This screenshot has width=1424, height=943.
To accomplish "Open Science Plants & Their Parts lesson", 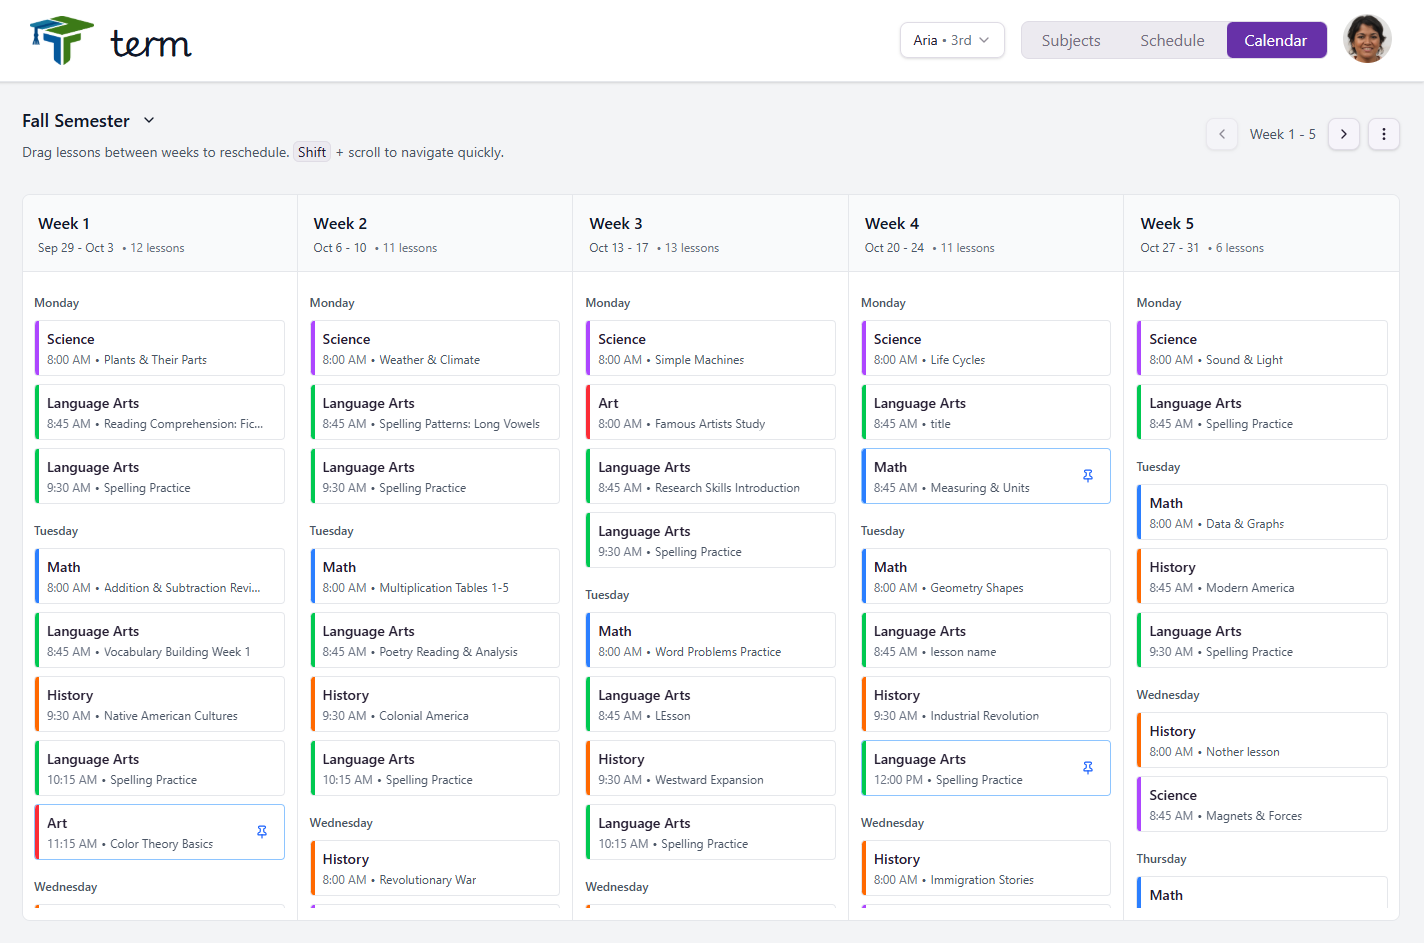I will click(x=160, y=348).
